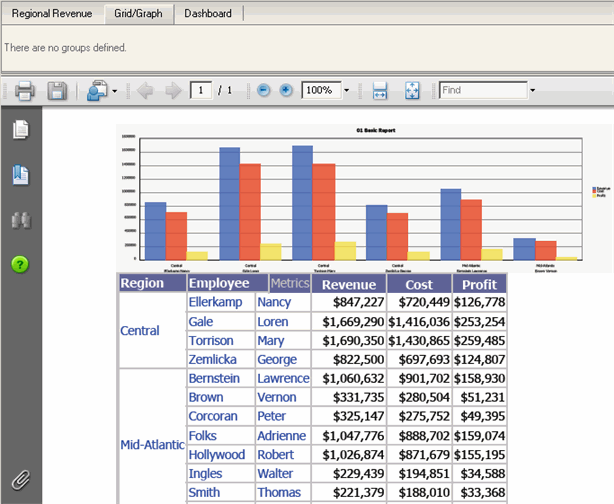Open the Bookmarks panel in the sidebar
The height and width of the screenshot is (504, 614).
[x=21, y=175]
